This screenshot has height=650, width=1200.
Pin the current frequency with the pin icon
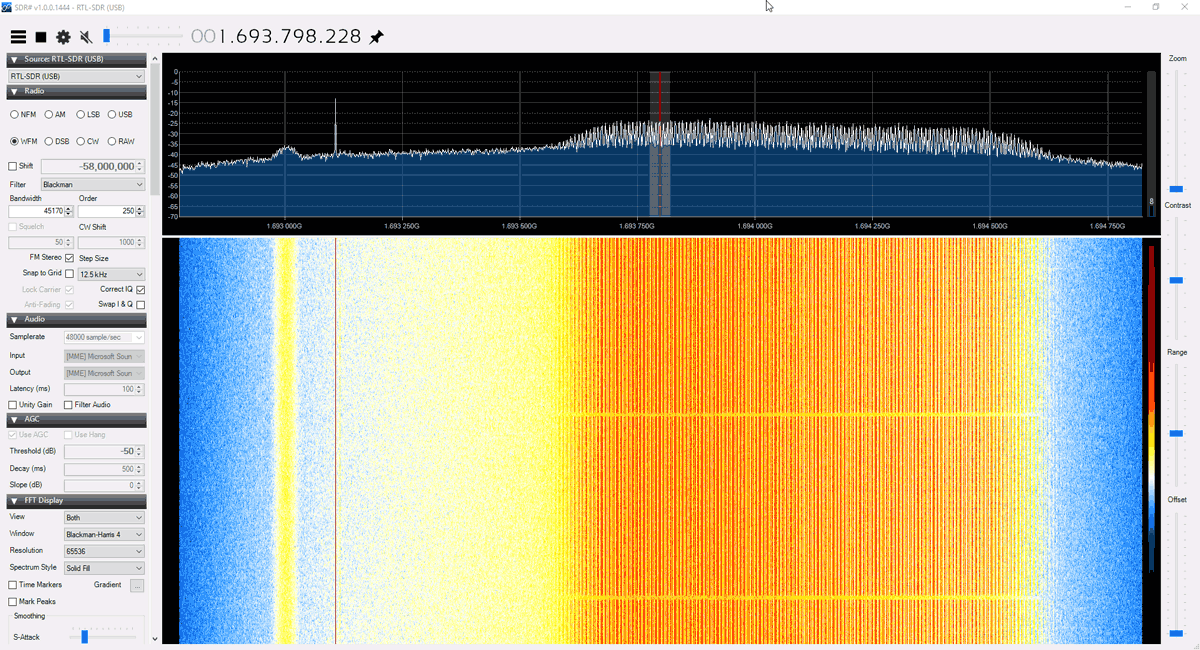click(x=376, y=35)
